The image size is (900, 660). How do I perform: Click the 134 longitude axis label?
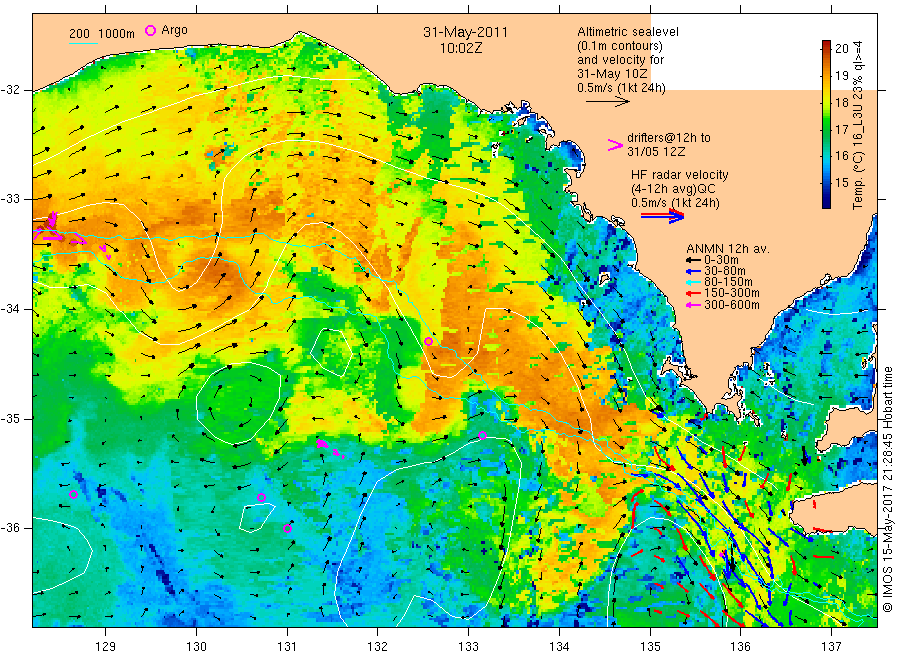[x=559, y=646]
